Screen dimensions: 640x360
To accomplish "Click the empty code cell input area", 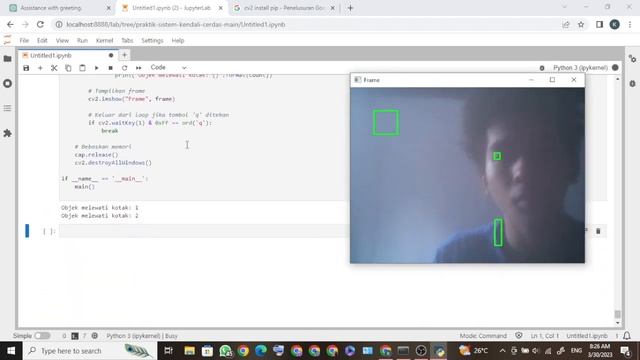I will [204, 231].
